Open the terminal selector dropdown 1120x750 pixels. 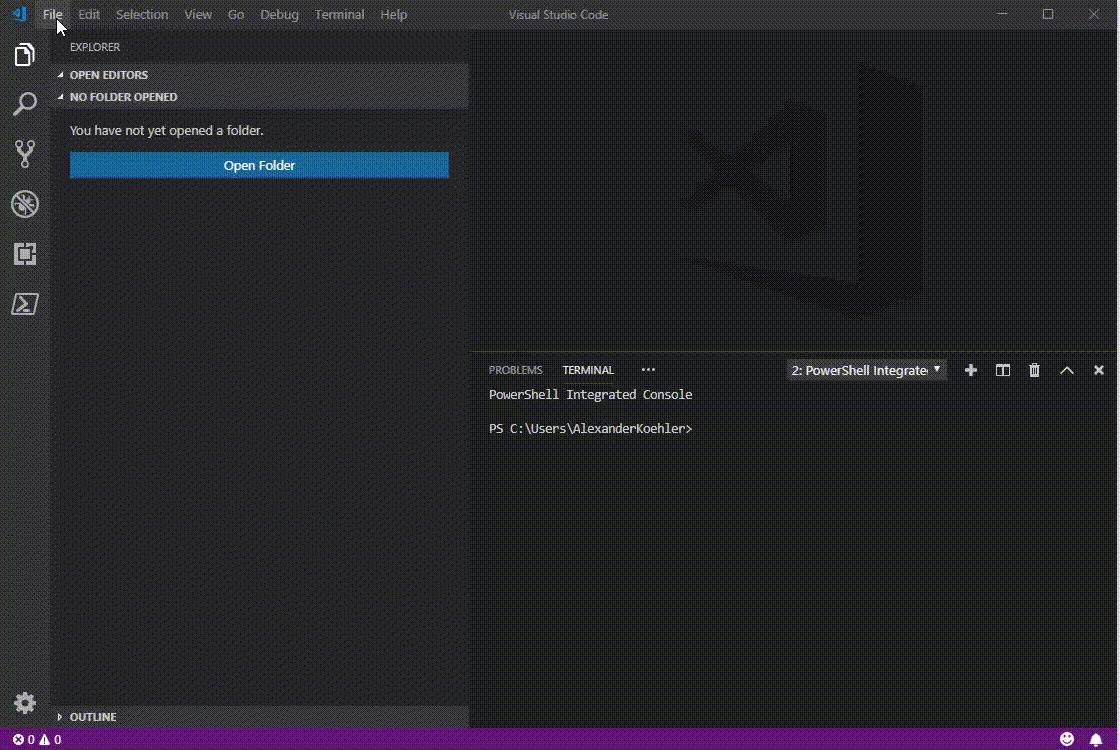pos(866,370)
